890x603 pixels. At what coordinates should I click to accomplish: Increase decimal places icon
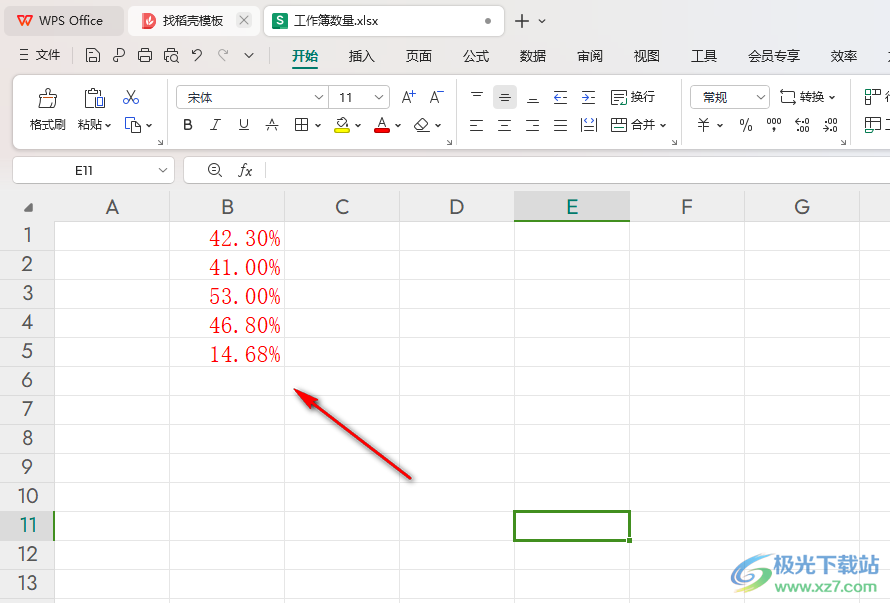[x=802, y=125]
